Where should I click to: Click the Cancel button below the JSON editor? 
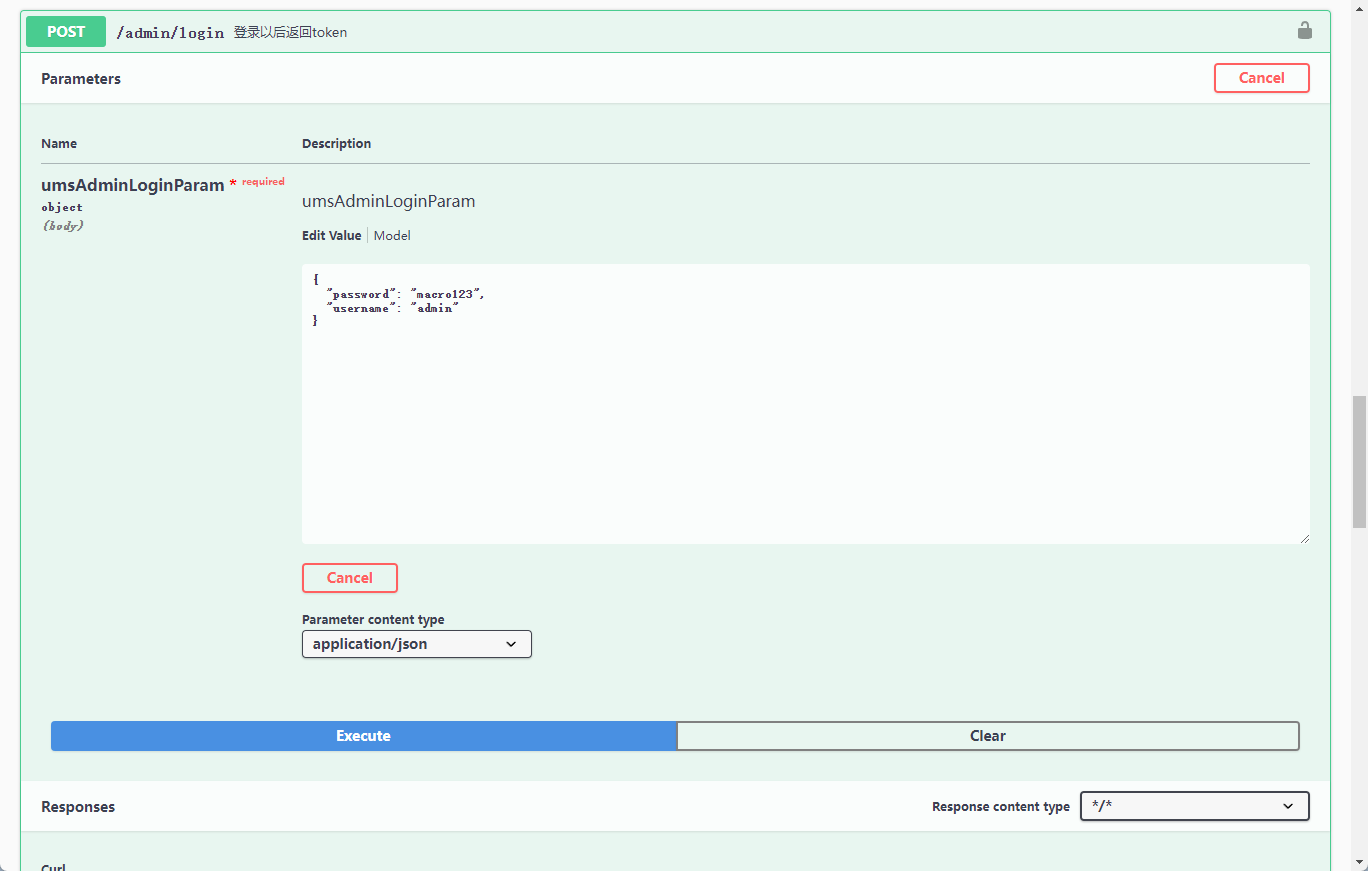[350, 578]
